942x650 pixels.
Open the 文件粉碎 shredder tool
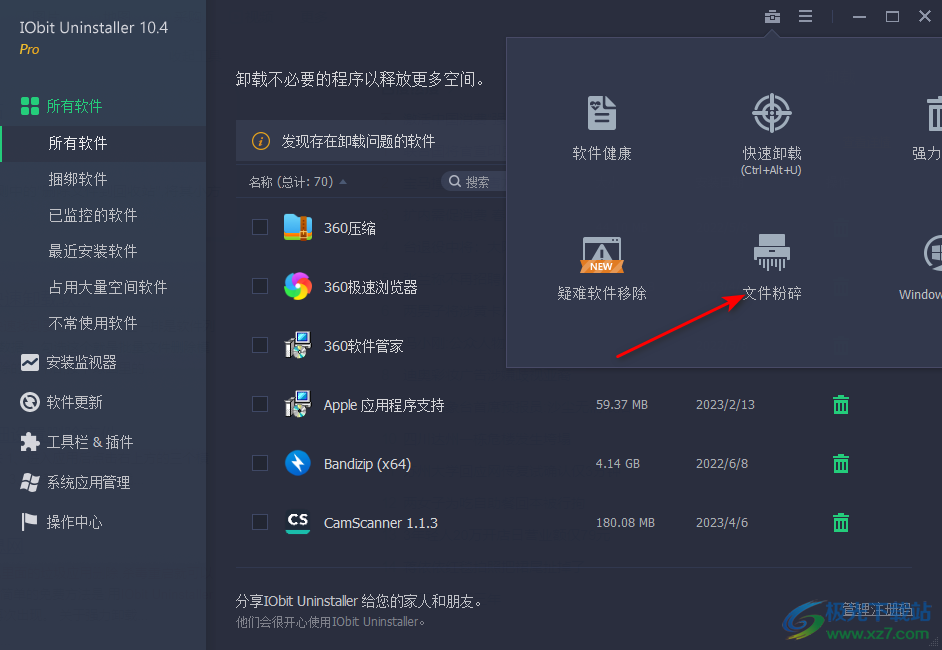(772, 267)
